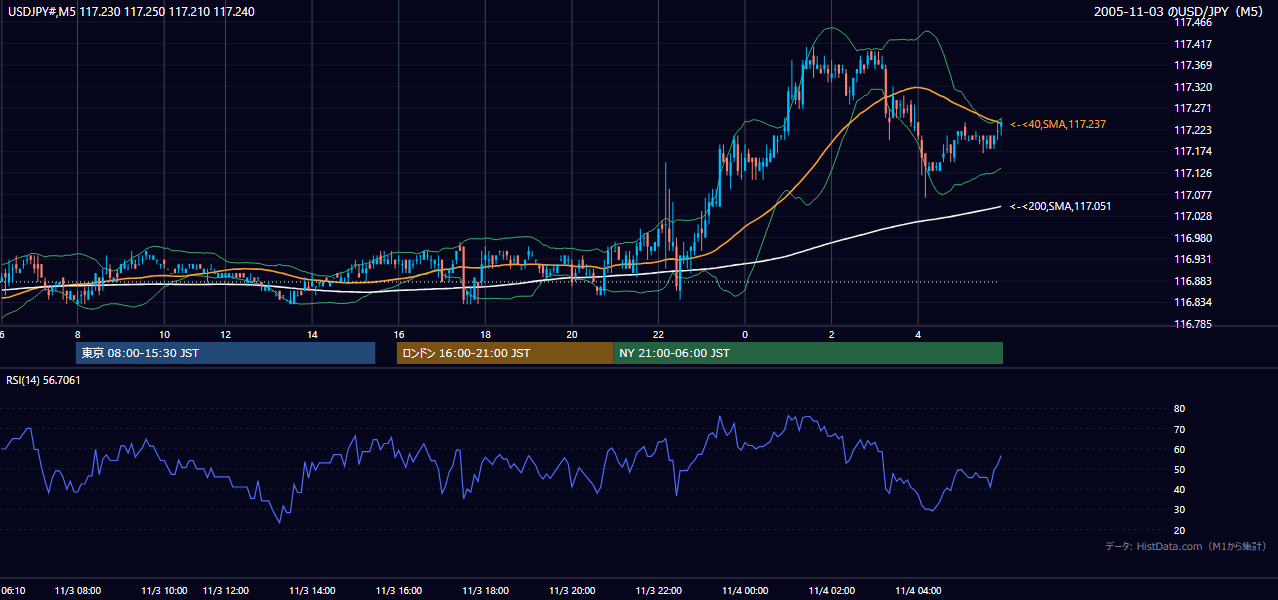Click price level 117.174 on axis
The image size is (1278, 600).
[1193, 151]
